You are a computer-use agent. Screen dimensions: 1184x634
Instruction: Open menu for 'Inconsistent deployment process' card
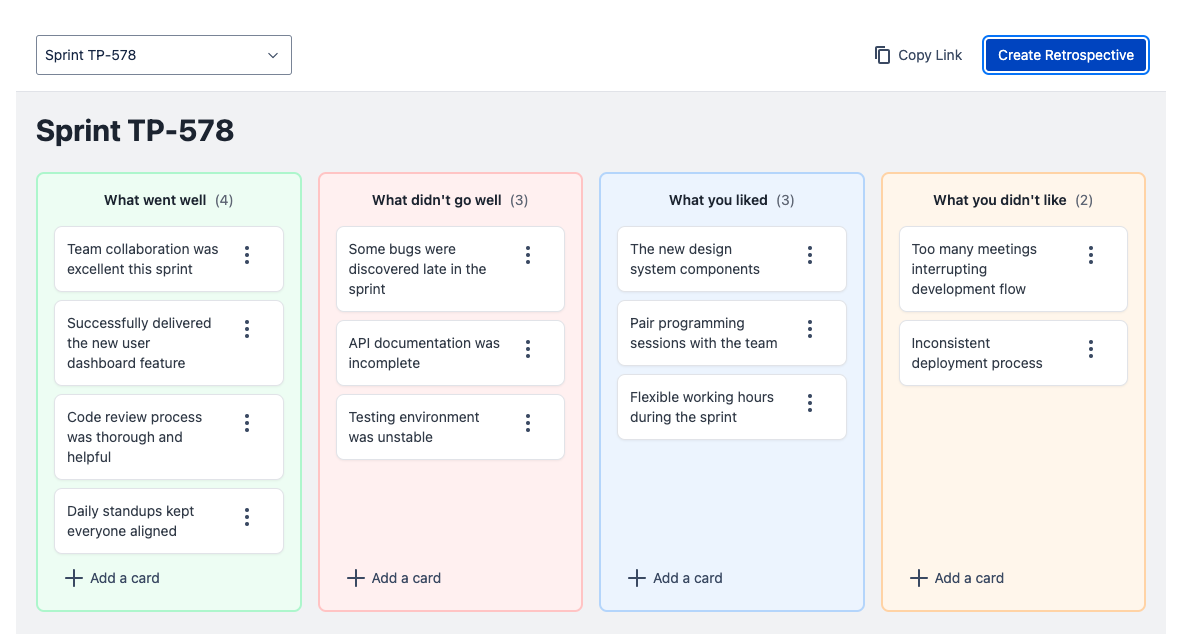pos(1091,349)
